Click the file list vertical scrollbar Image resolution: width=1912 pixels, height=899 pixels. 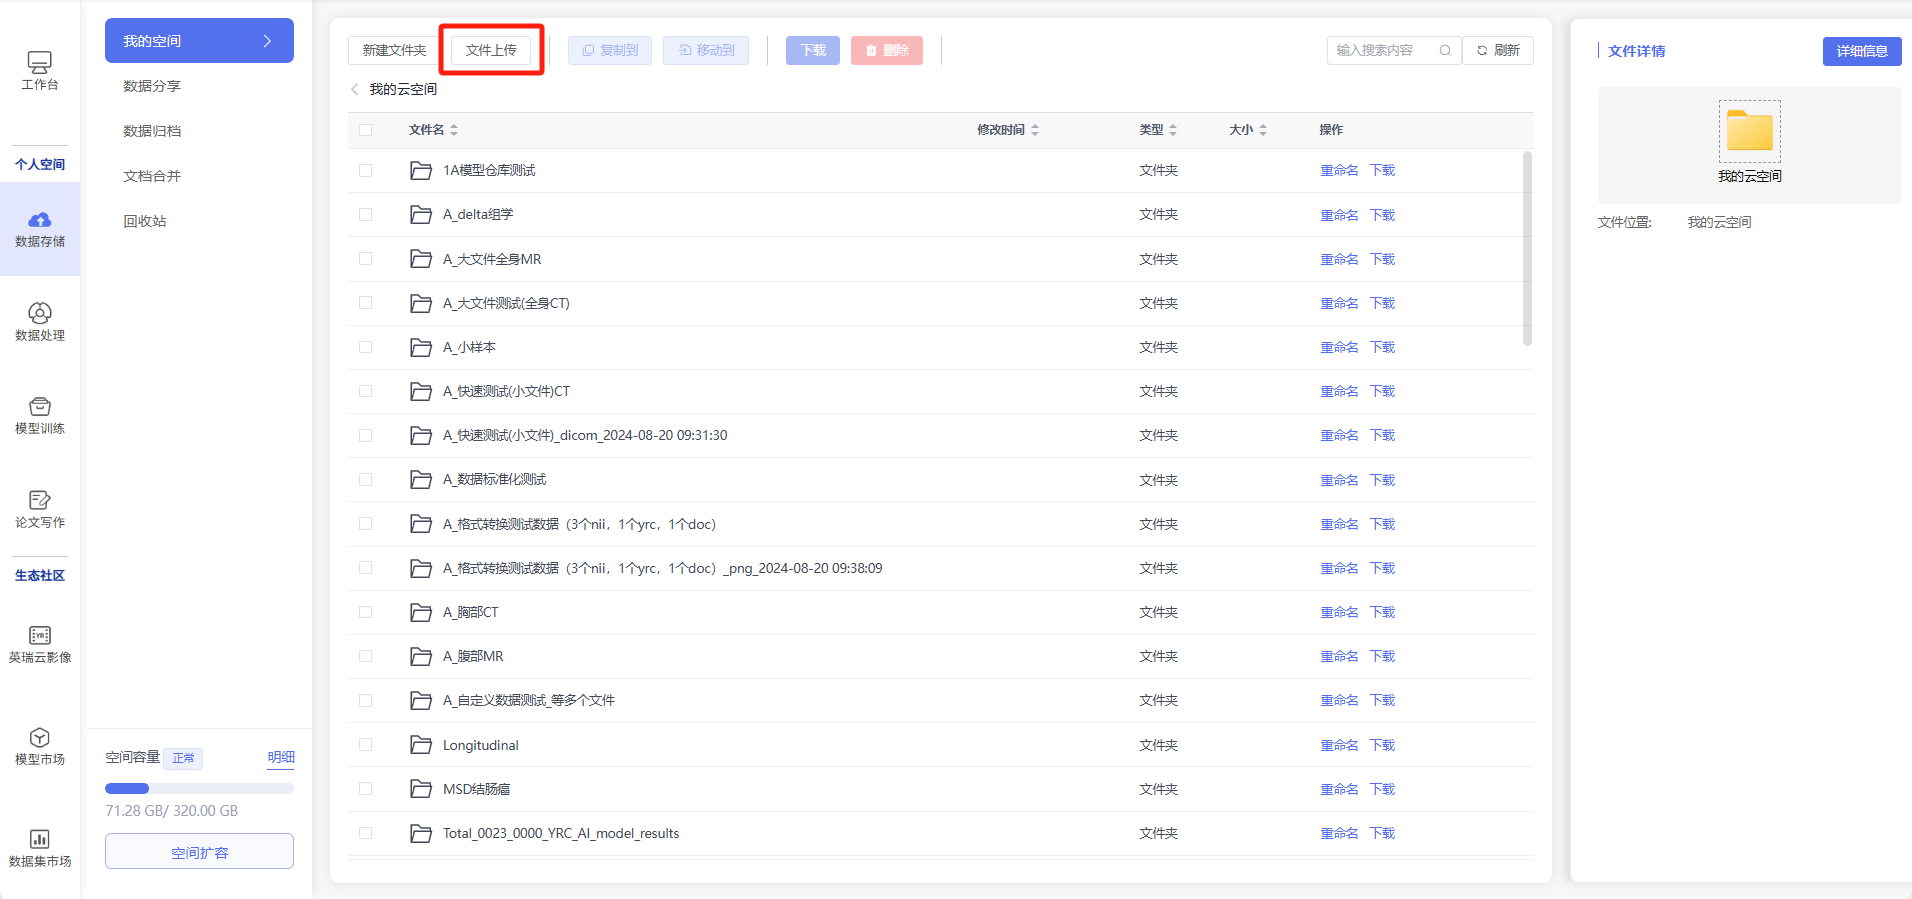(x=1527, y=248)
